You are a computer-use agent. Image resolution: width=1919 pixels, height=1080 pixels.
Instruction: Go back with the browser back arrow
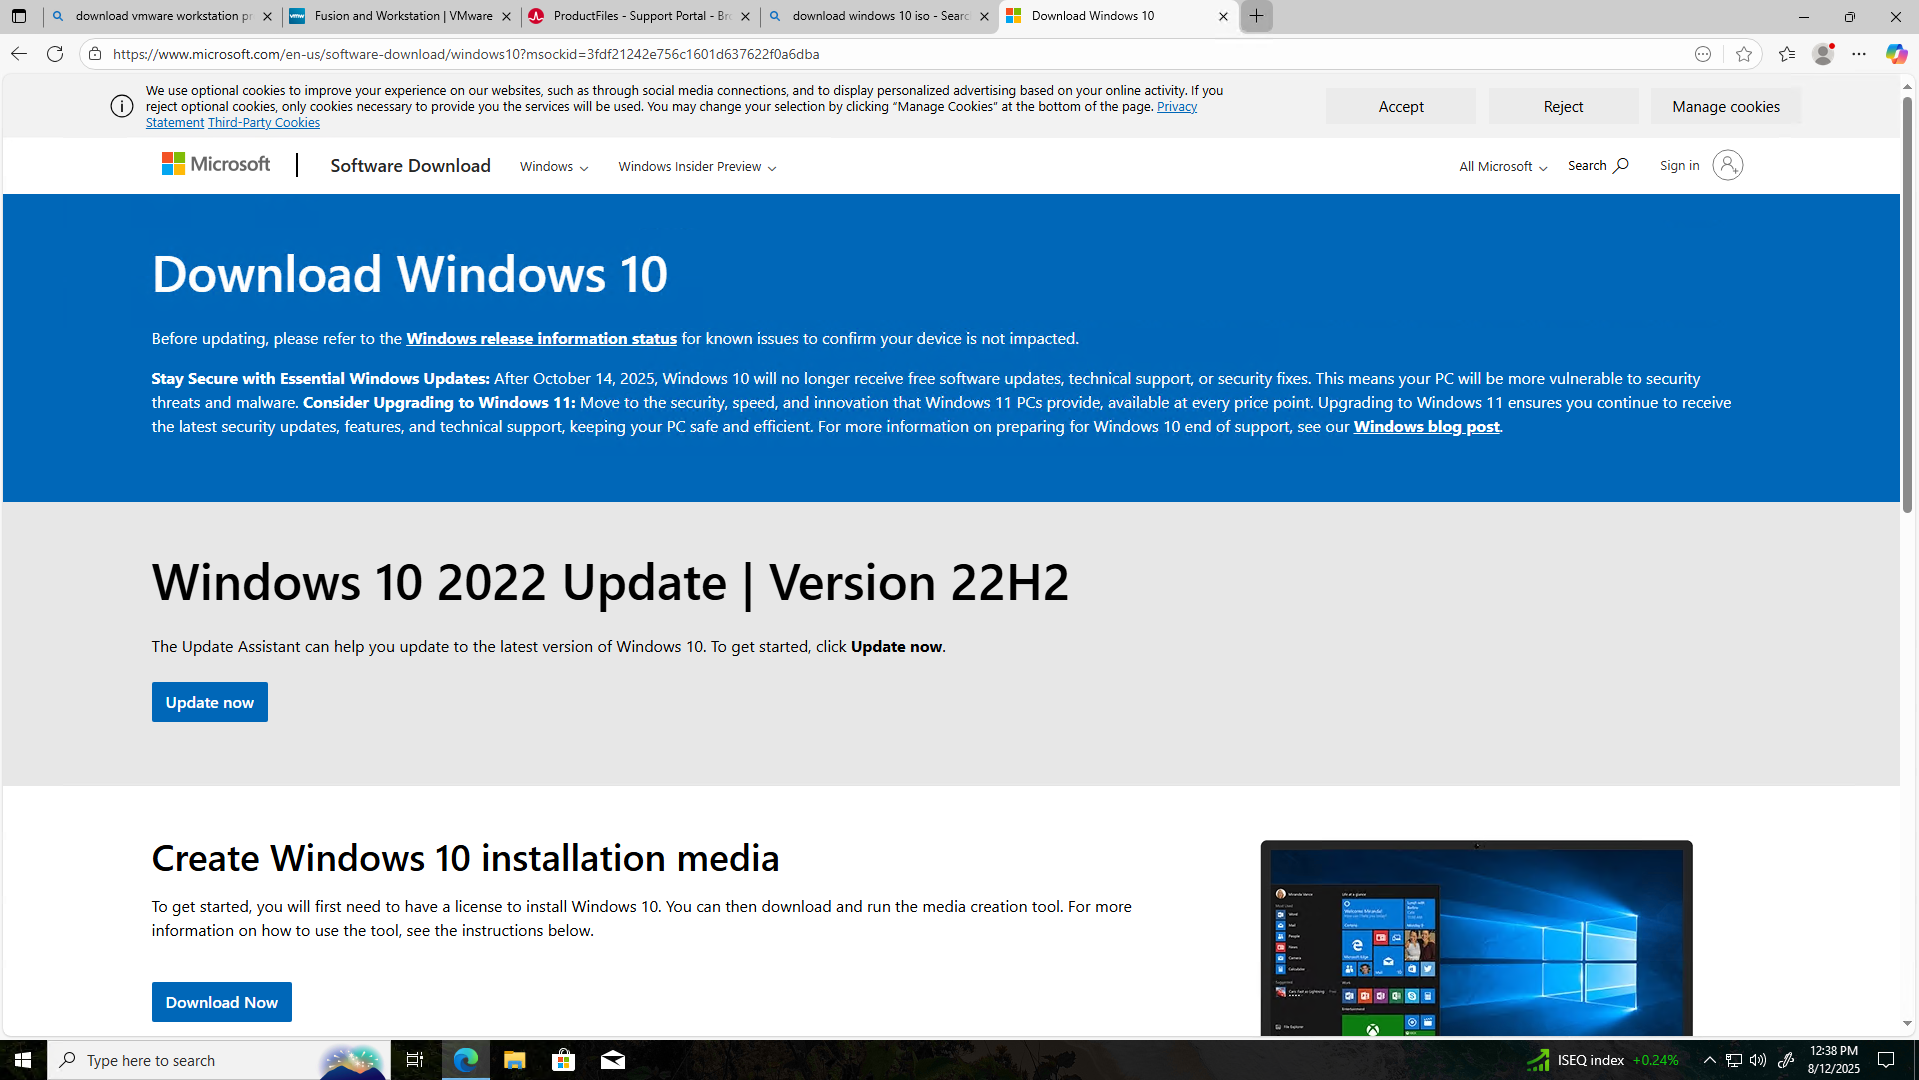pos(19,54)
